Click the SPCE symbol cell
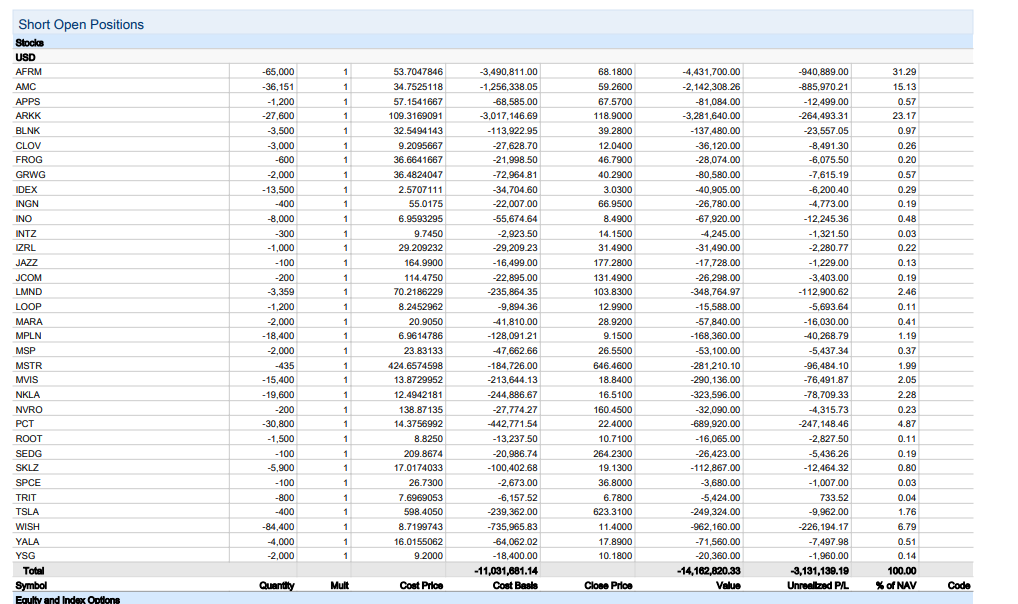 [x=29, y=483]
